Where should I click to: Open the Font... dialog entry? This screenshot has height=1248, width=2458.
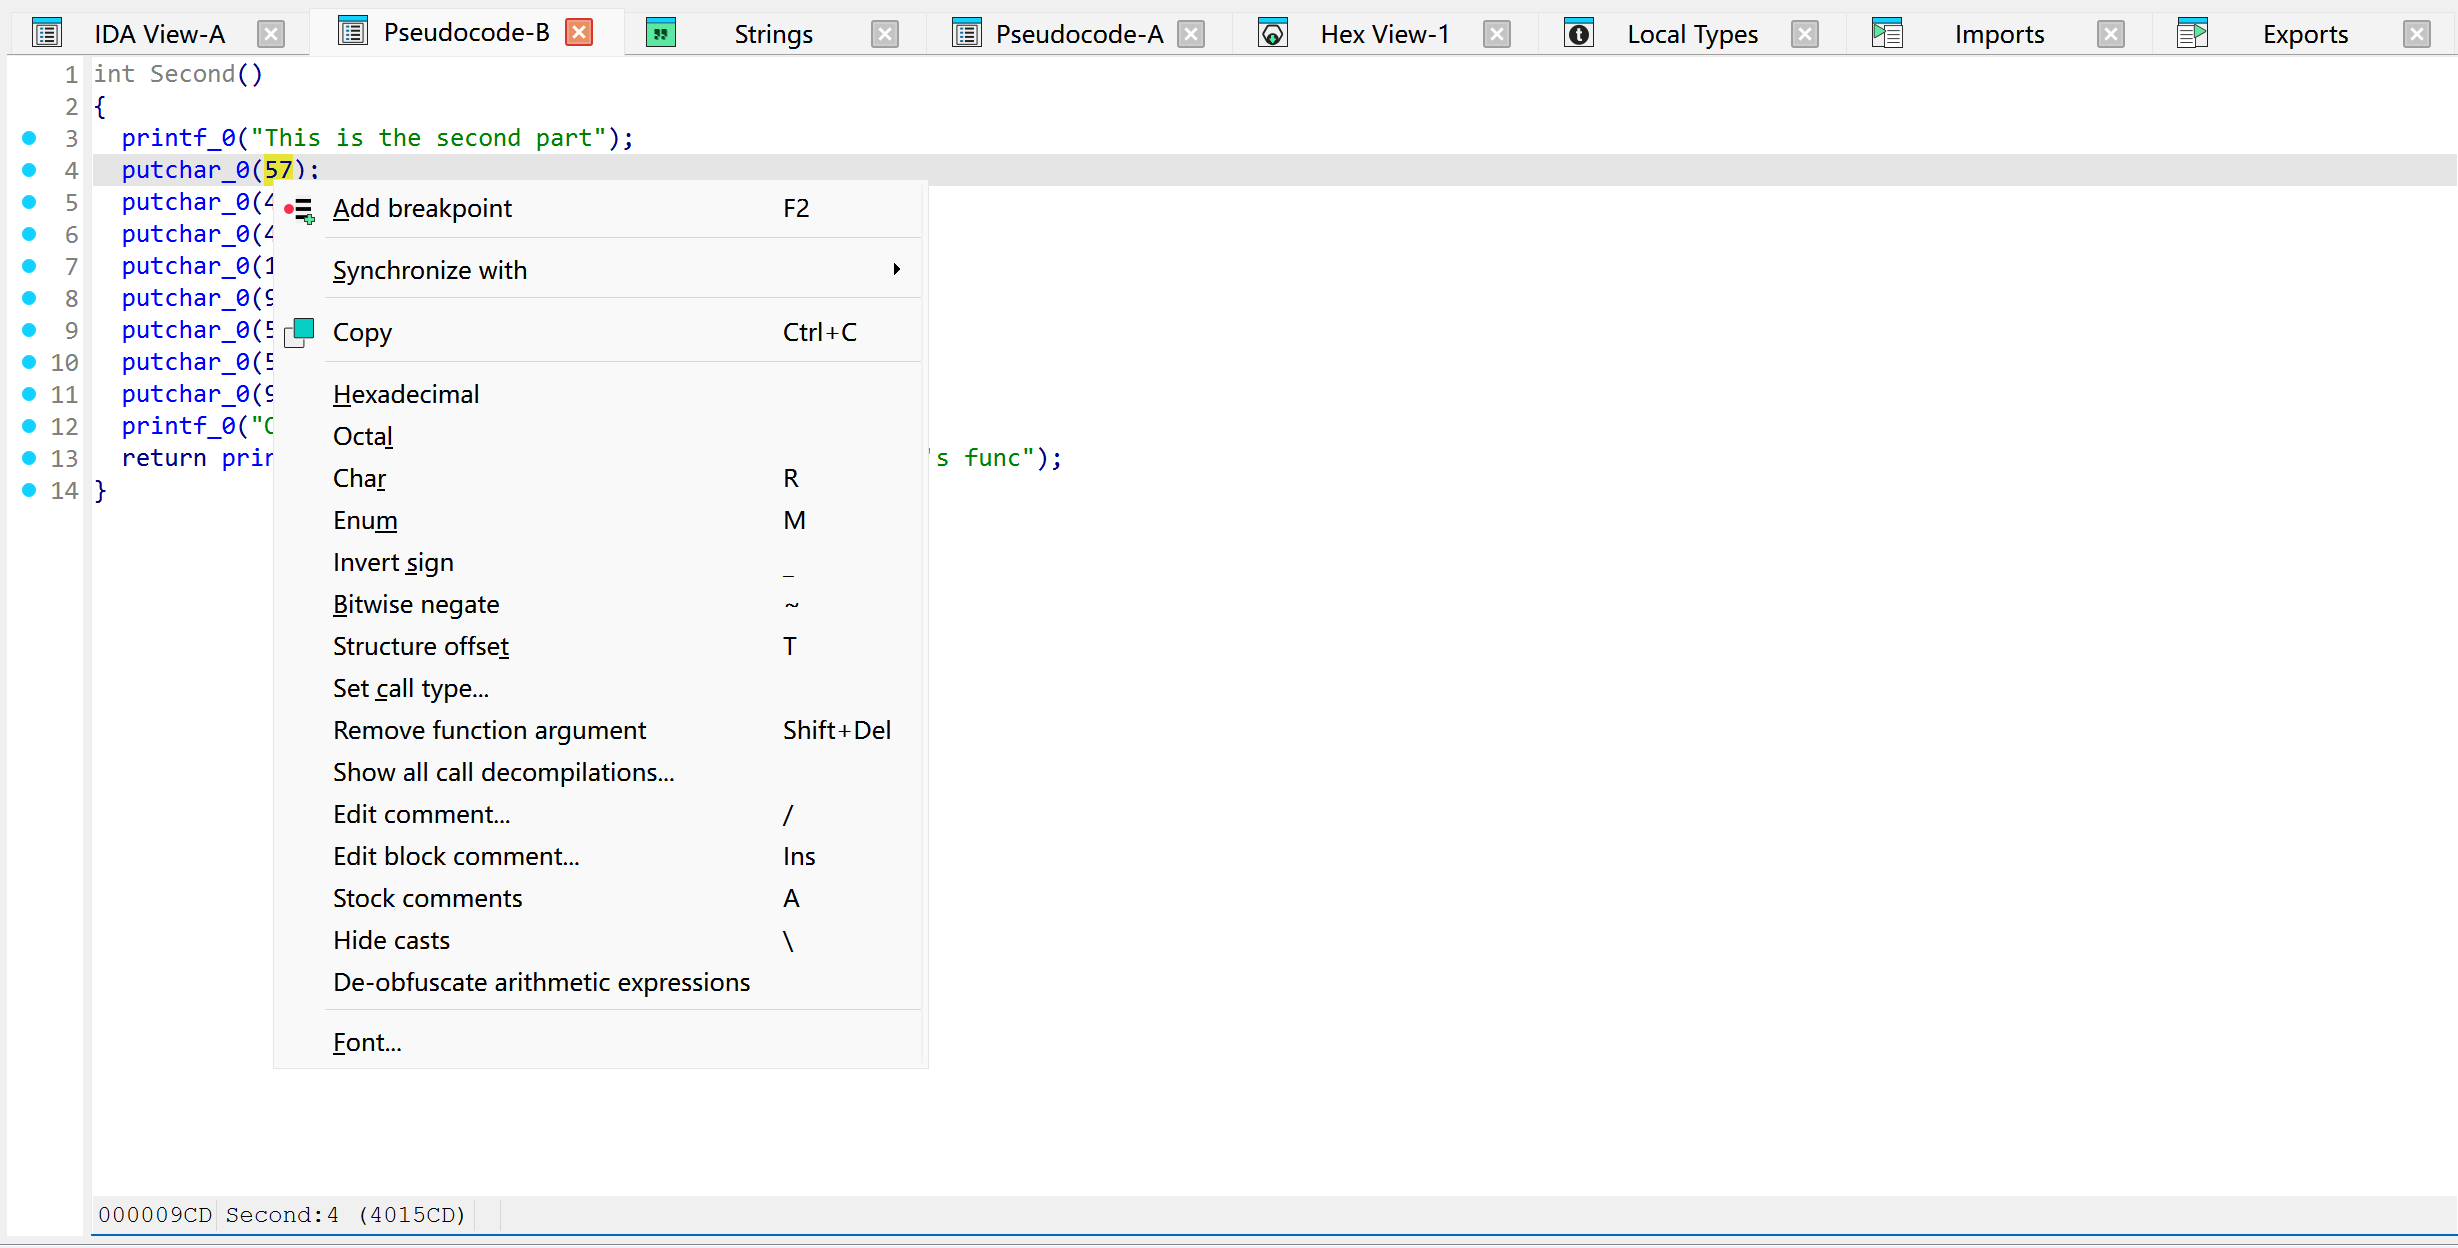[367, 1042]
